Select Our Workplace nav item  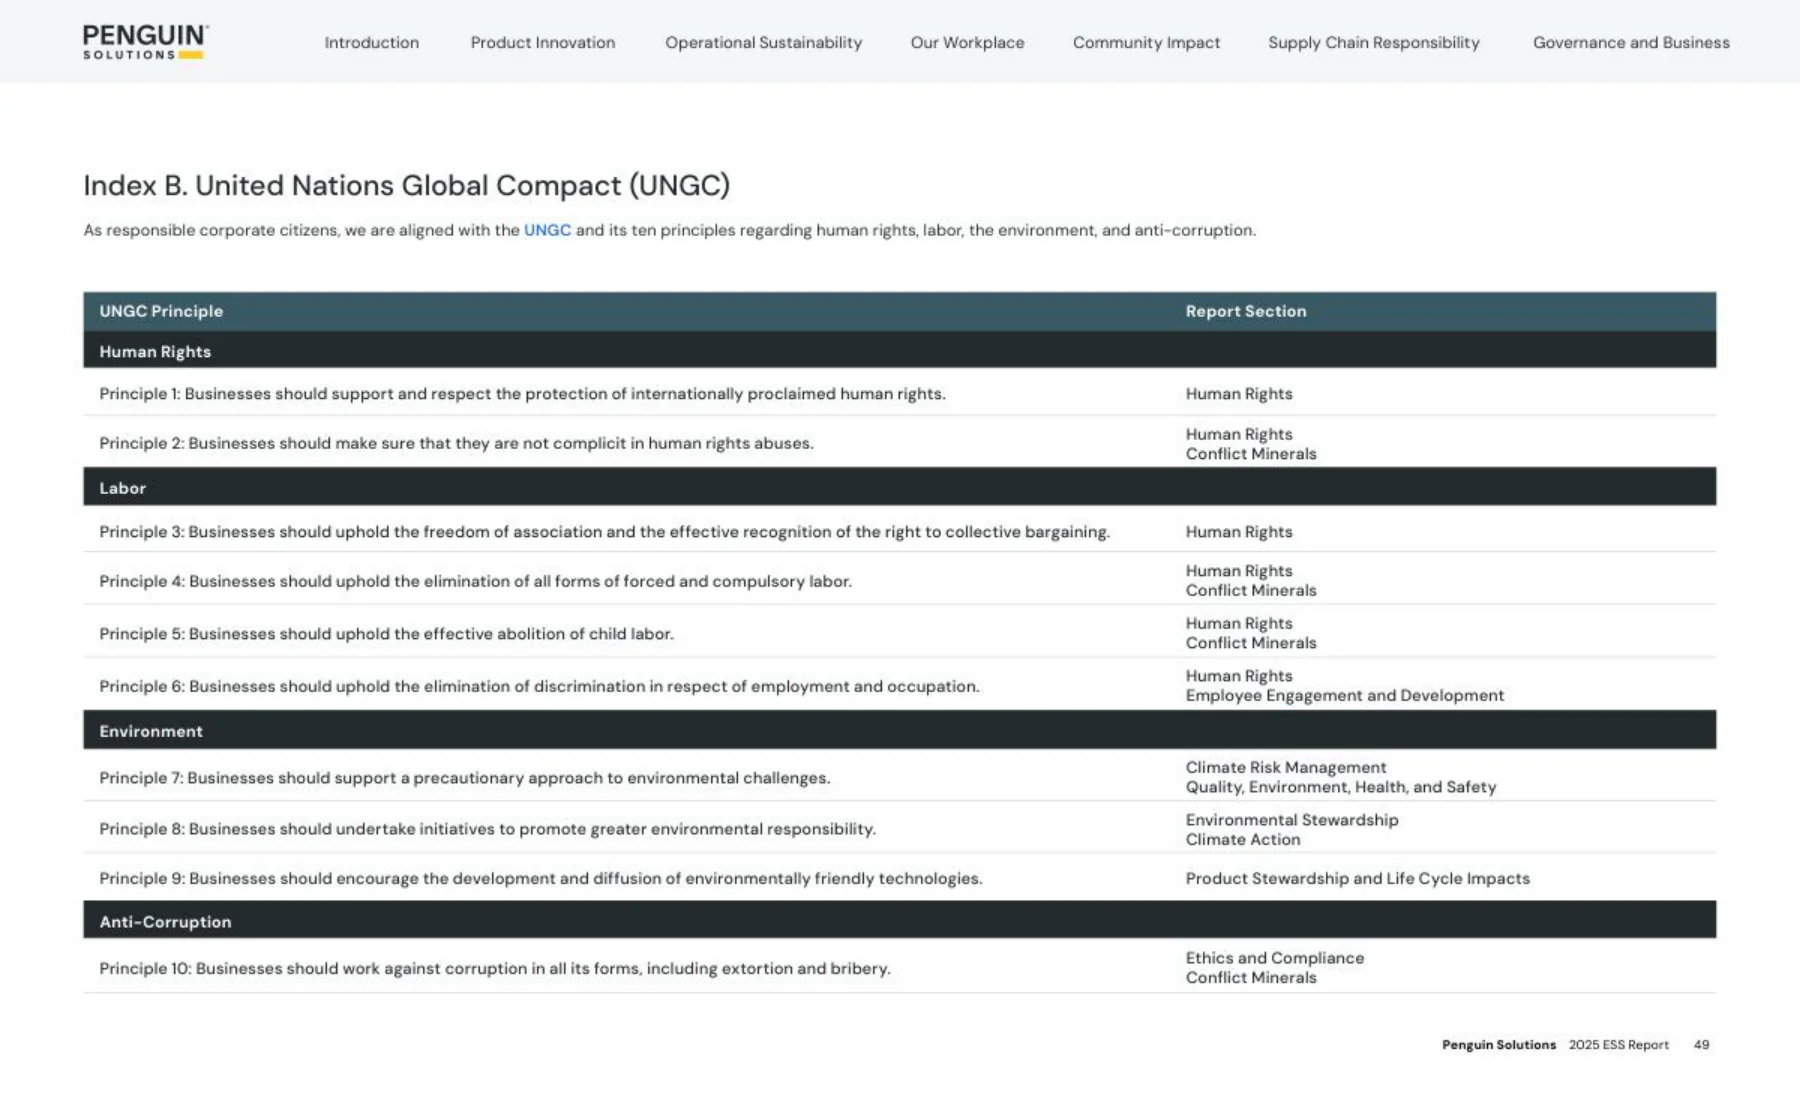[967, 42]
